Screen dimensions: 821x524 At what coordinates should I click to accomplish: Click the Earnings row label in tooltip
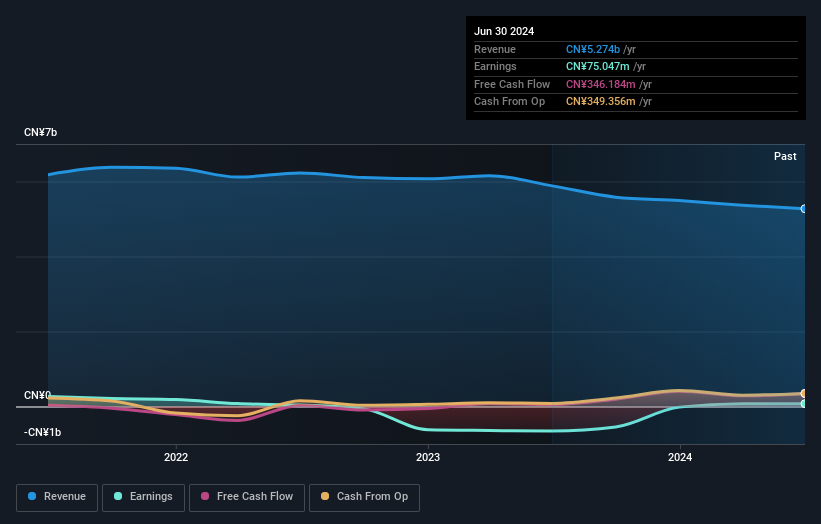[x=495, y=66]
